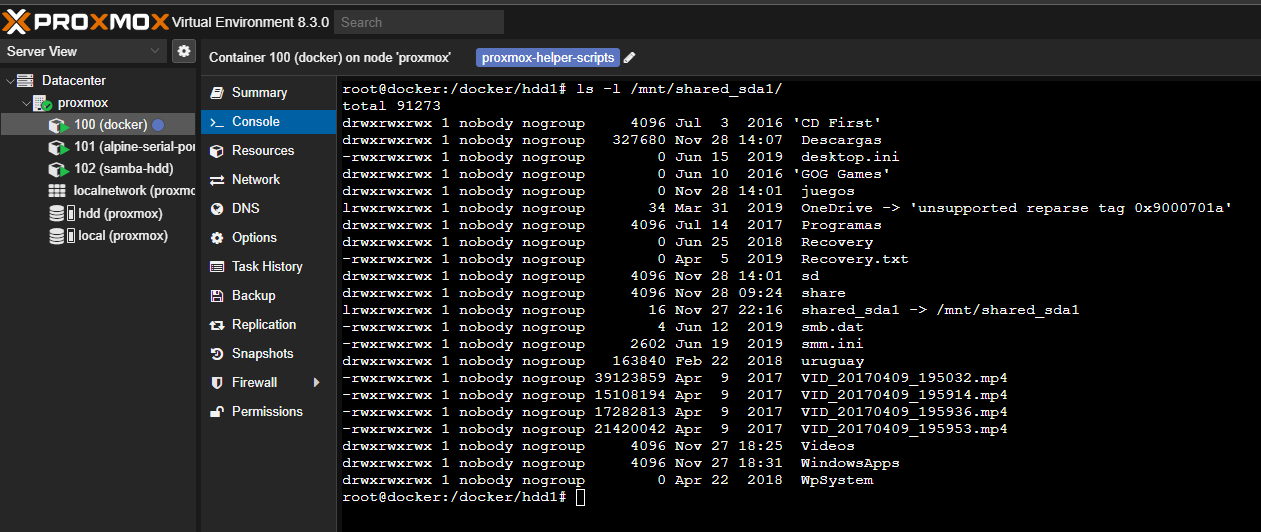Click the Permissions unlock icon
This screenshot has width=1261, height=532.
coord(216,412)
